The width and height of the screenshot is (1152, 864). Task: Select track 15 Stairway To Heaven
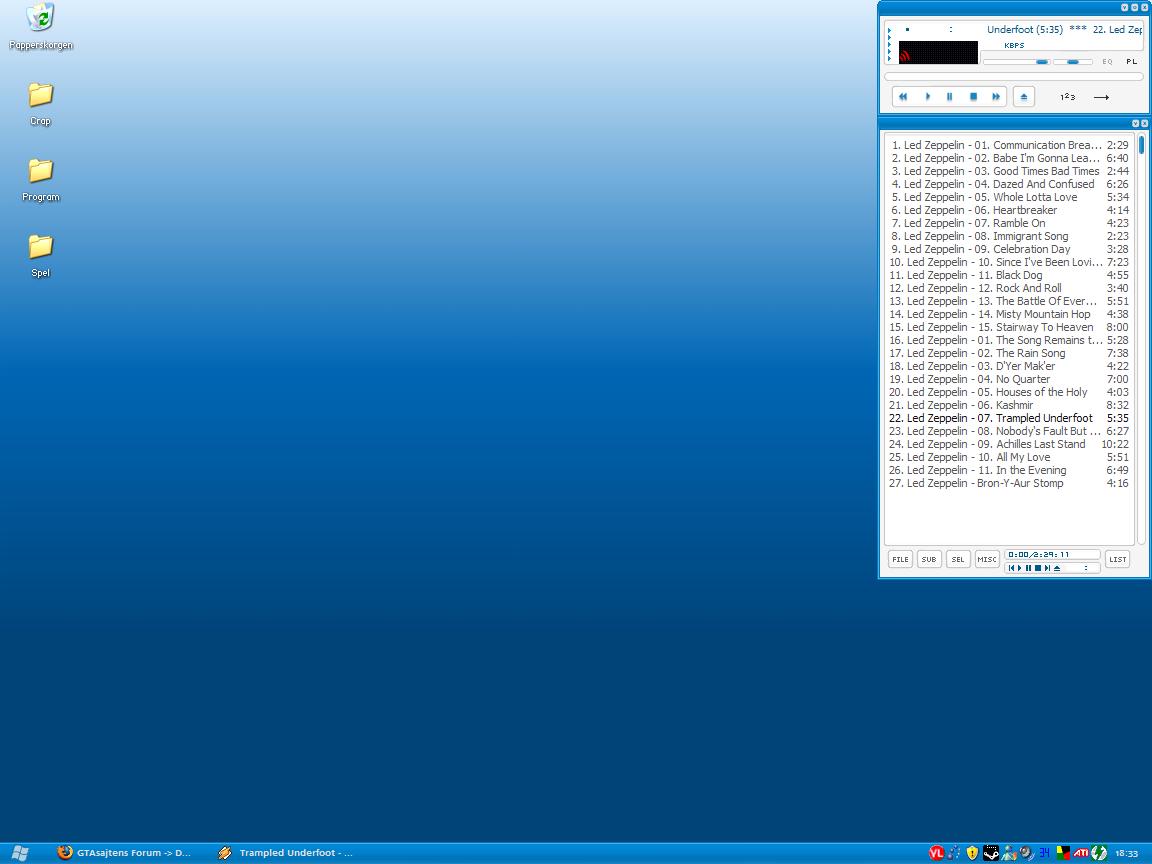tap(1009, 327)
